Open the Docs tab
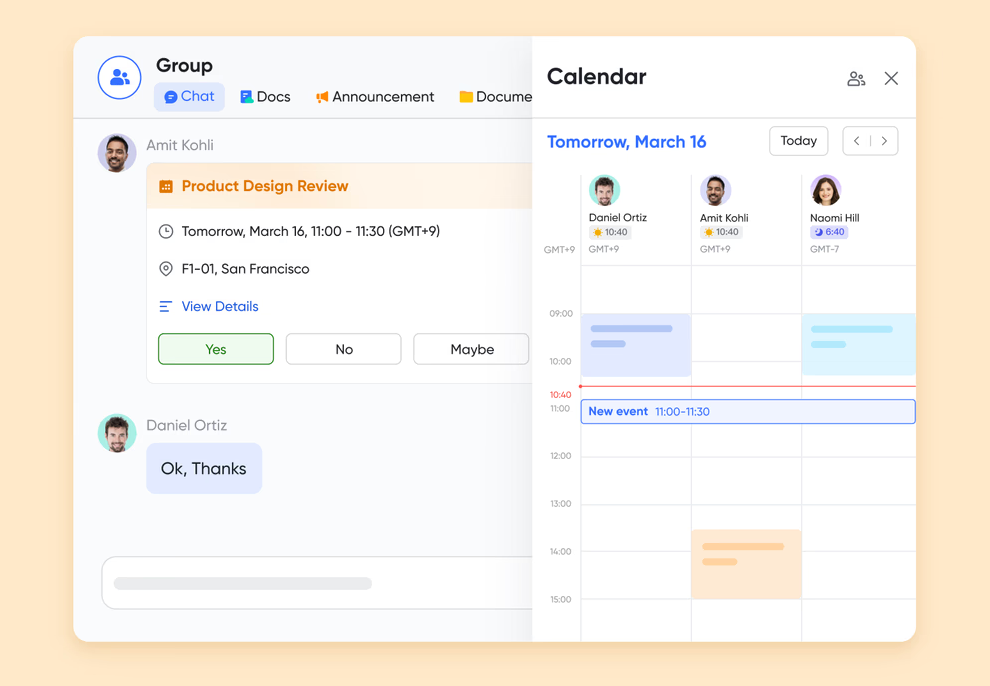The width and height of the screenshot is (990, 686). pyautogui.click(x=265, y=97)
